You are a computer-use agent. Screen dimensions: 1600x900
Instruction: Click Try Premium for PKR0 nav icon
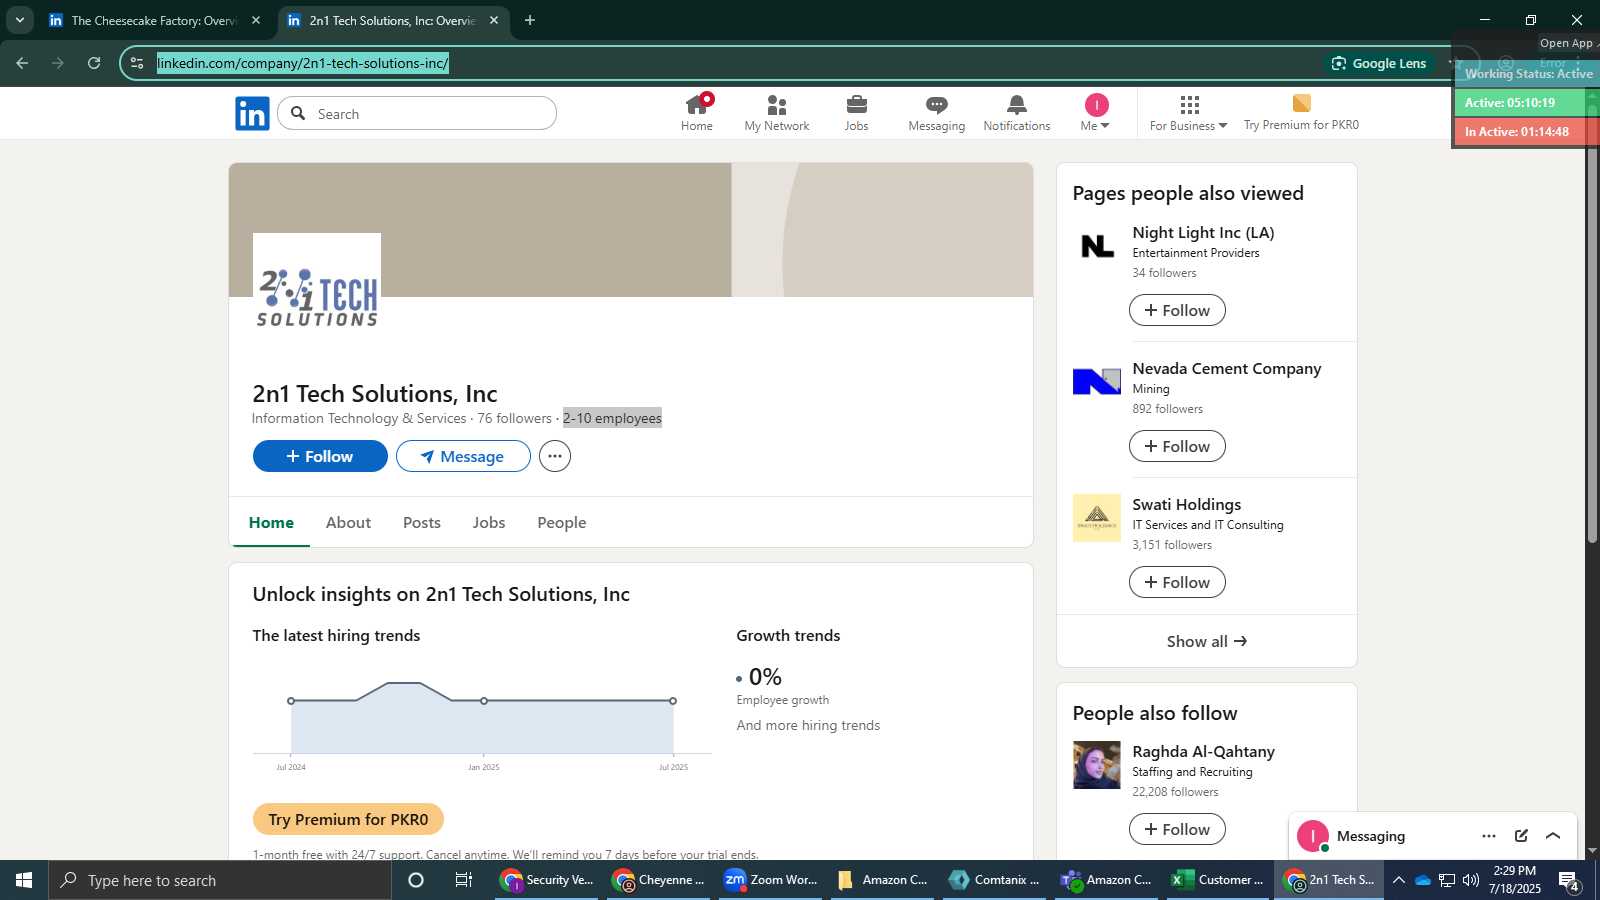(x=1301, y=113)
